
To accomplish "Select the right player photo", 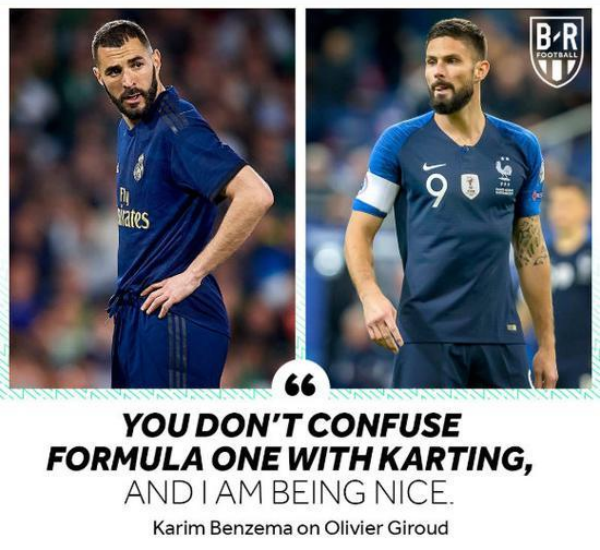I will pos(448,198).
